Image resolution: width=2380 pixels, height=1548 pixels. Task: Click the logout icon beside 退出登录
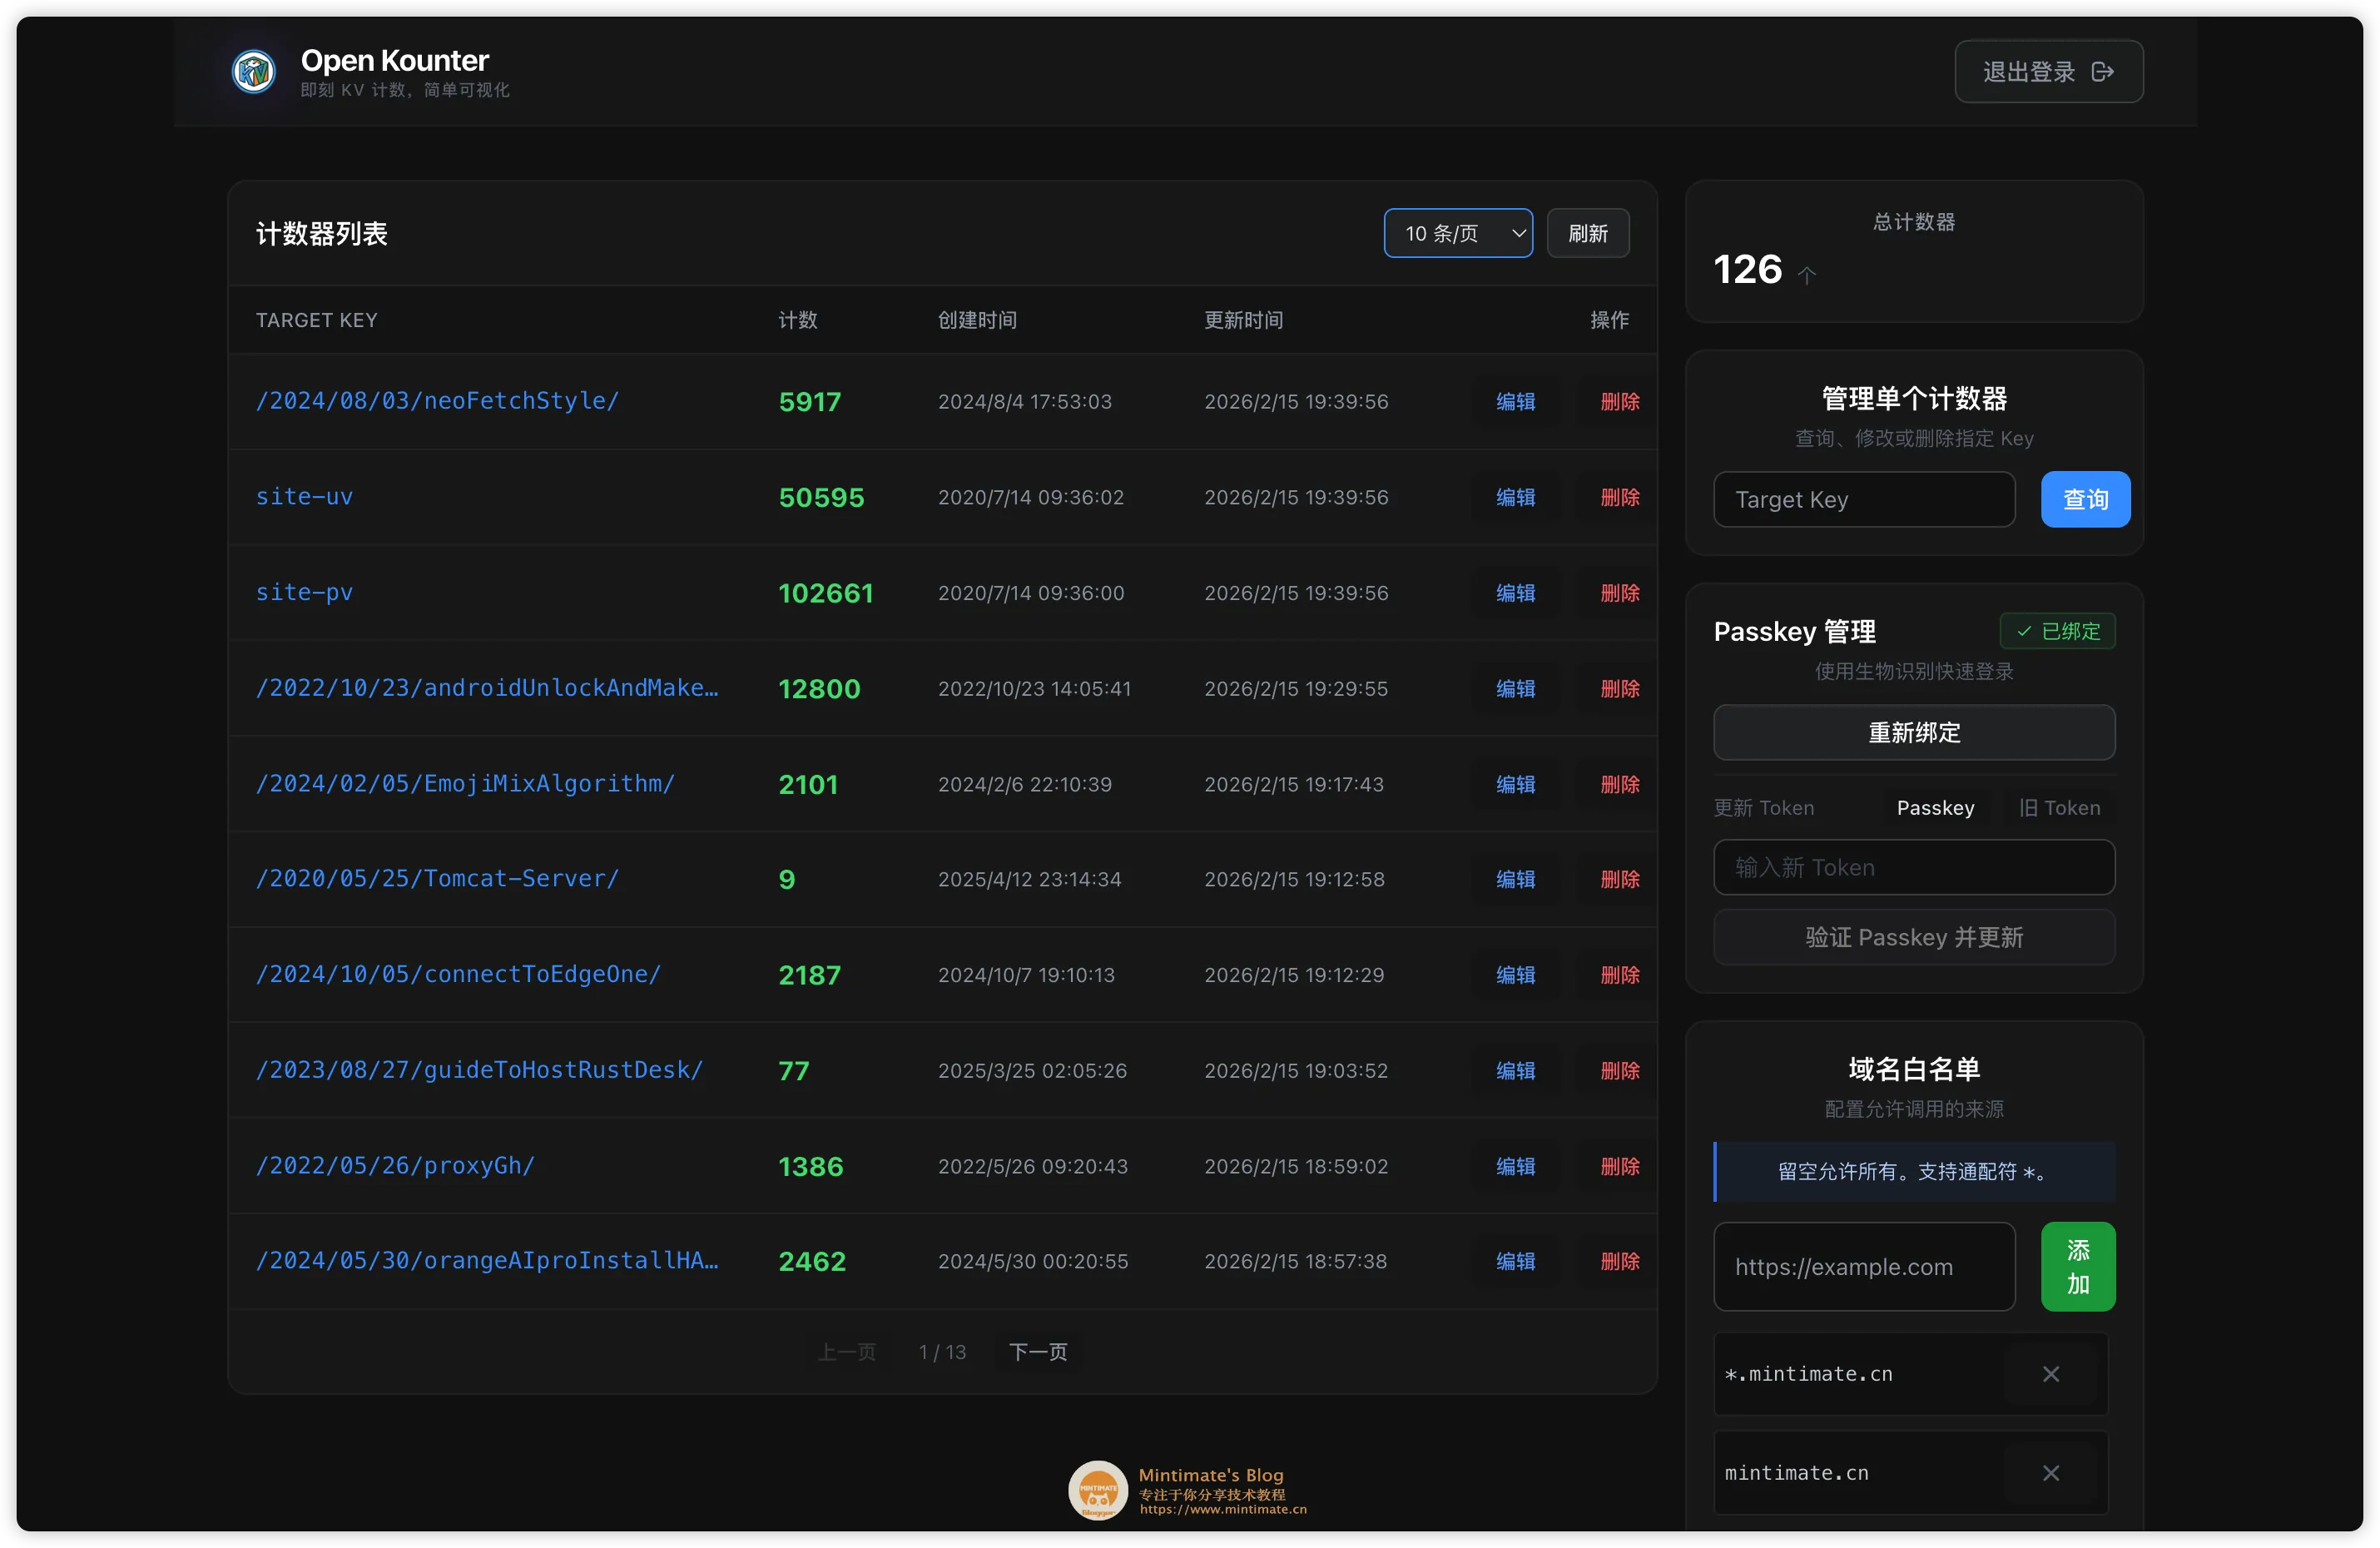2103,71
